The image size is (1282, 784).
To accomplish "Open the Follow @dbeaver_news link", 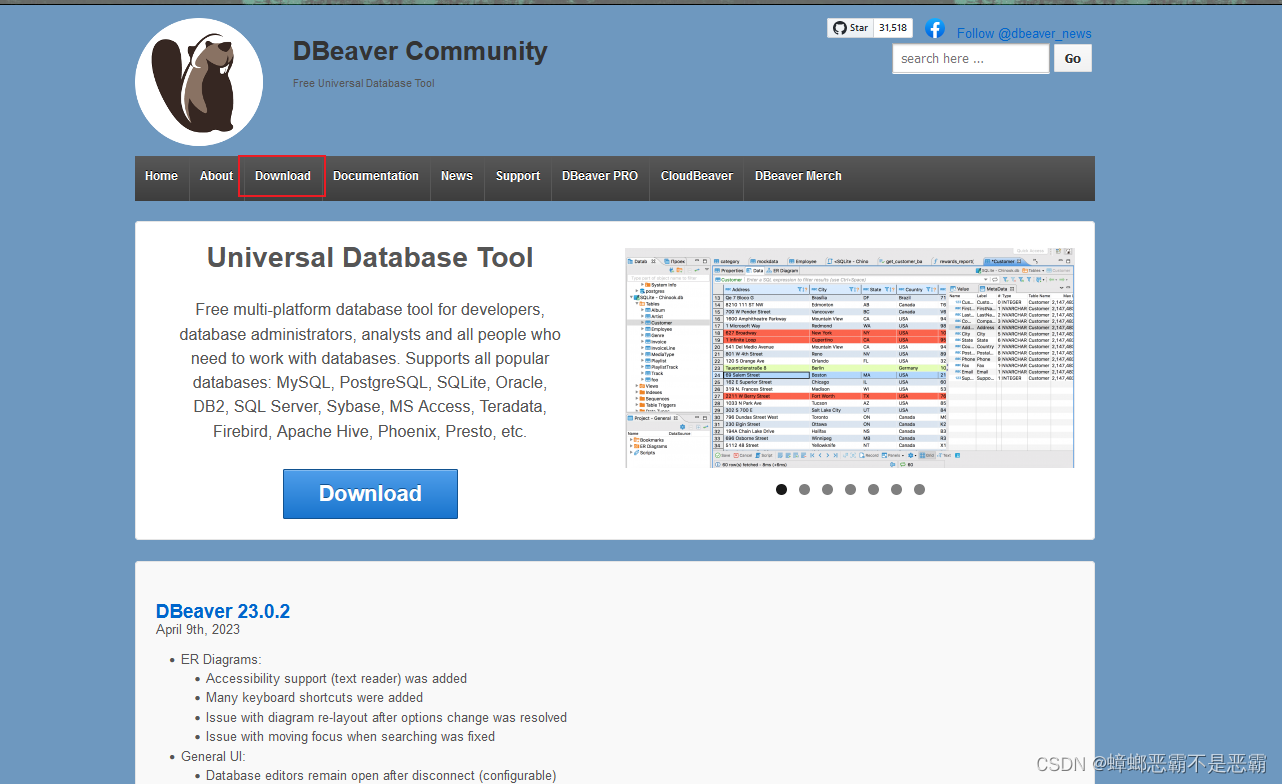I will [1024, 33].
